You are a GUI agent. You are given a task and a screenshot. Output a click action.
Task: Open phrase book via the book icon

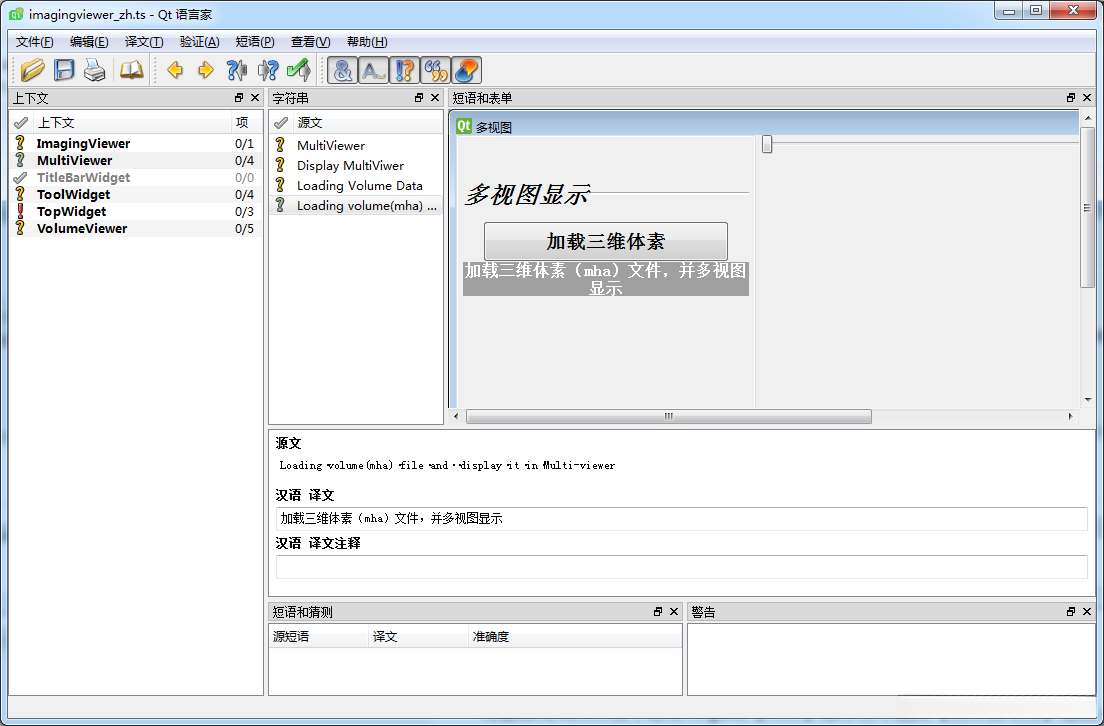click(132, 70)
